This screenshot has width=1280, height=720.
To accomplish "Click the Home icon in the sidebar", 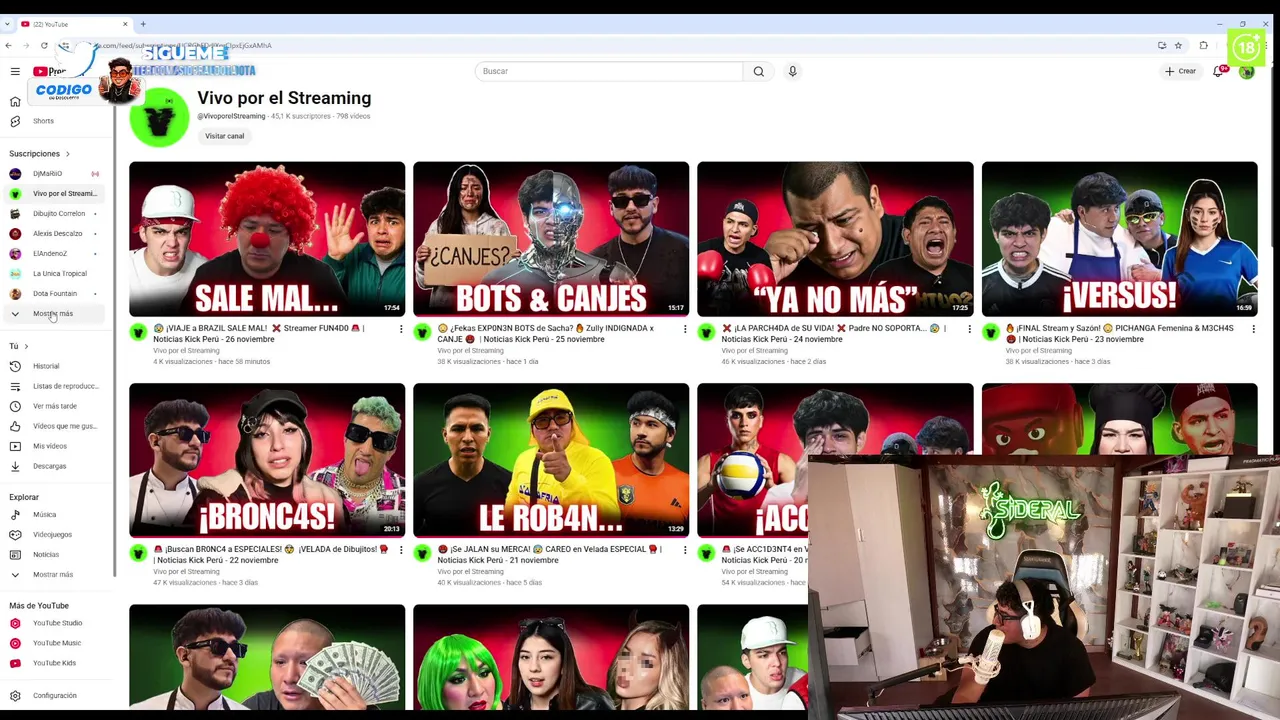I will tap(15, 101).
